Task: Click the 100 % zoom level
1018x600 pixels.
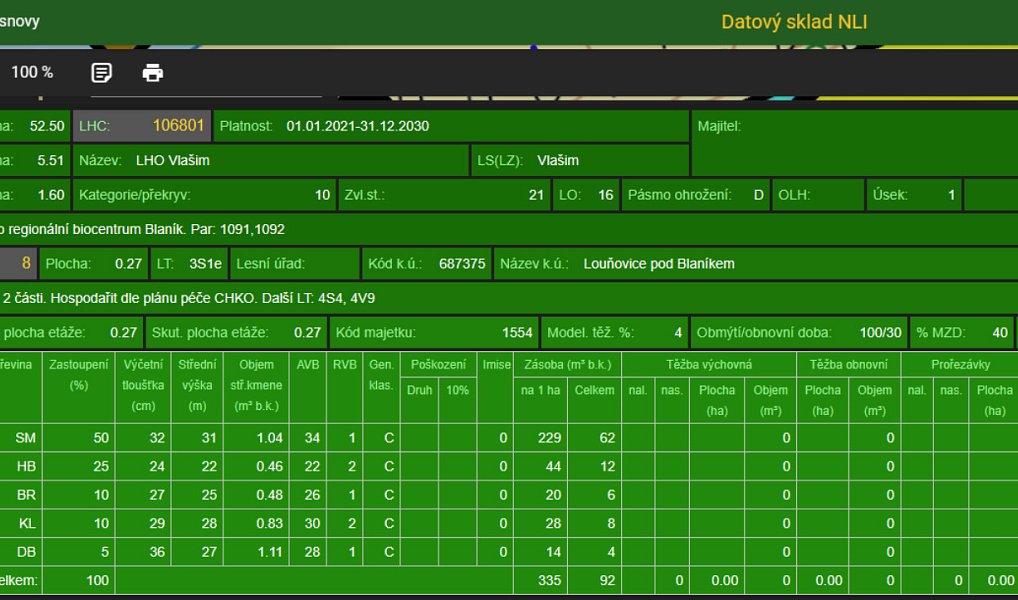Action: click(32, 72)
